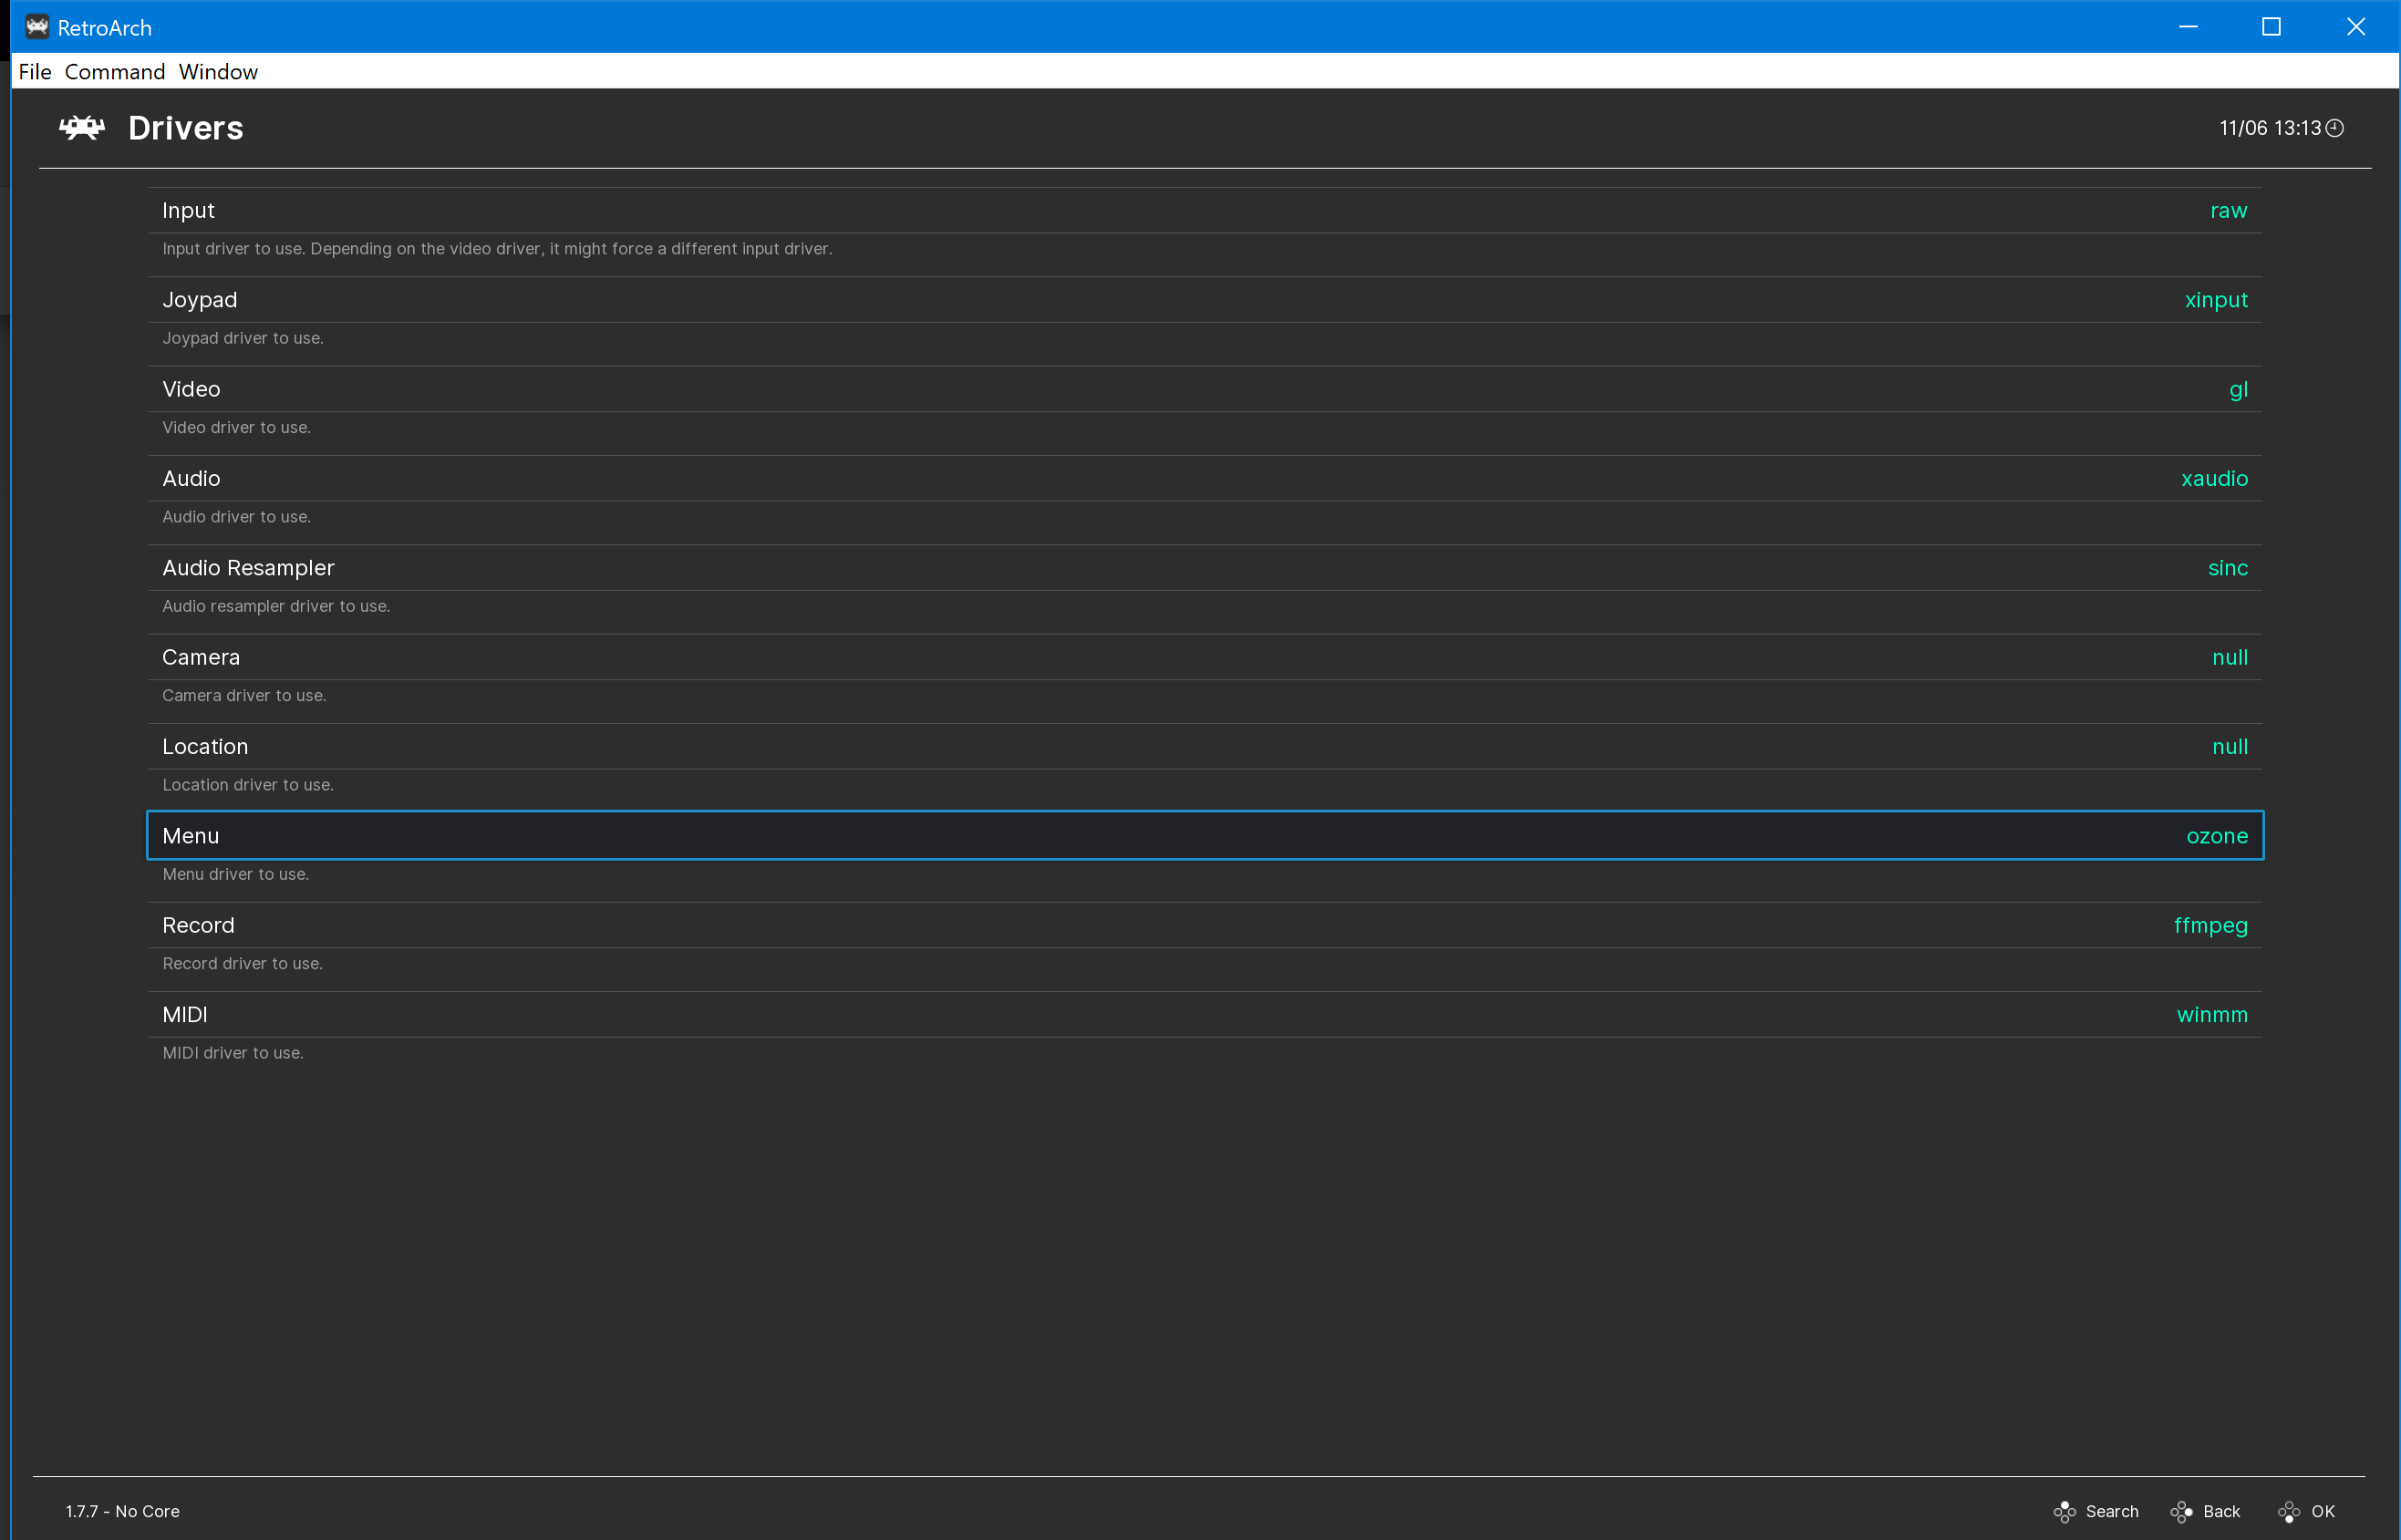Click 'Joypad driver to use.' description
The height and width of the screenshot is (1540, 2401).
click(x=243, y=338)
